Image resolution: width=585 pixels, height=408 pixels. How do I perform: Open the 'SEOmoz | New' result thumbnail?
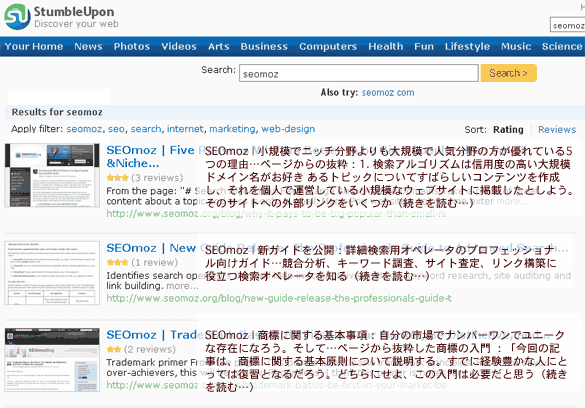tap(52, 273)
